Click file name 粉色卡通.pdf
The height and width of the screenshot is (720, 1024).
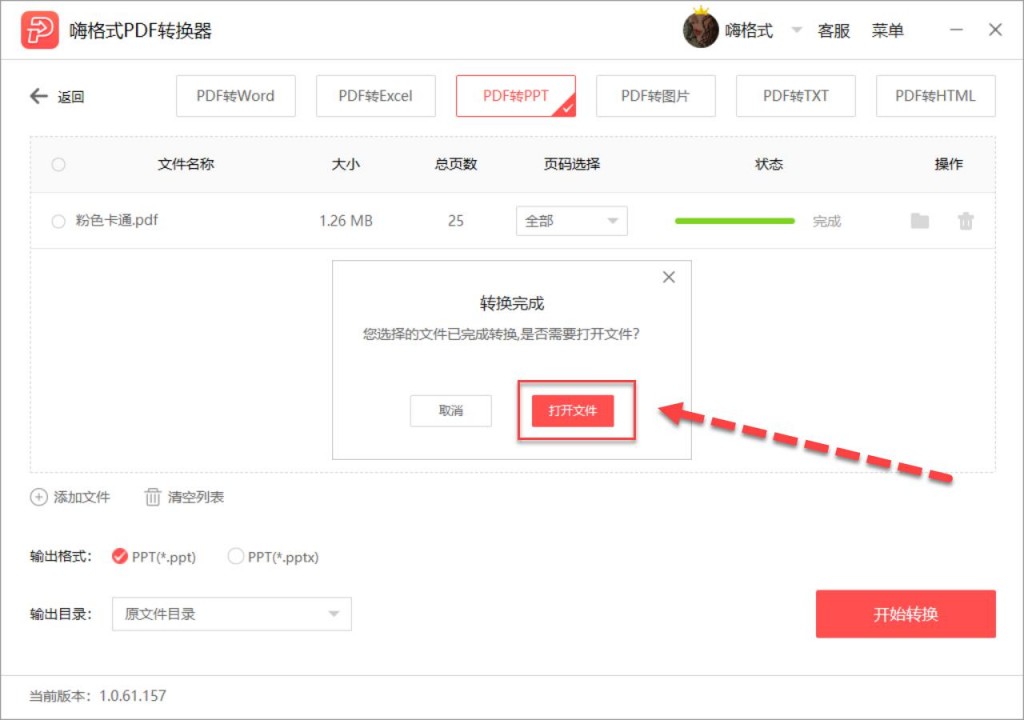pos(117,220)
